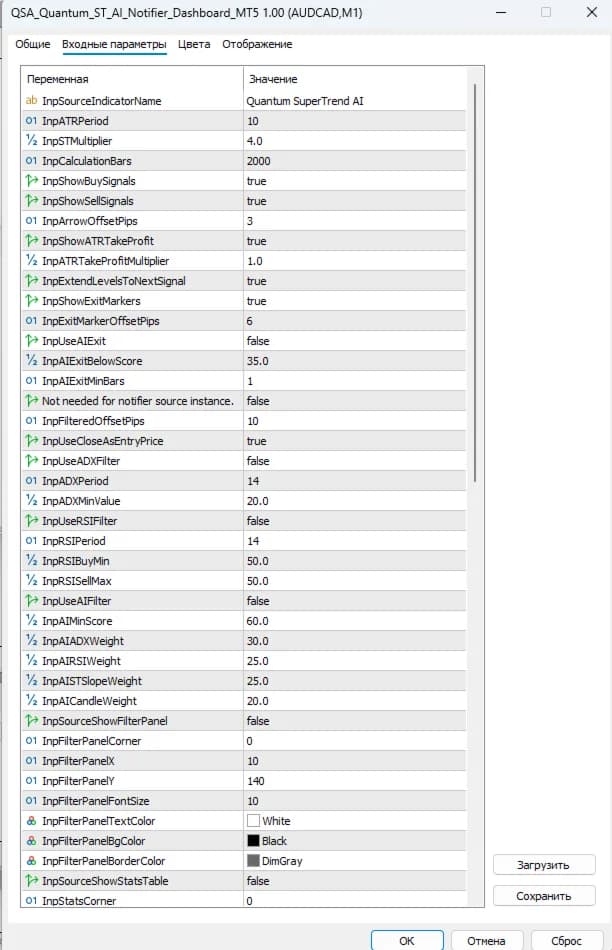Click the OK button
This screenshot has width=612, height=950.
pyautogui.click(x=407, y=940)
